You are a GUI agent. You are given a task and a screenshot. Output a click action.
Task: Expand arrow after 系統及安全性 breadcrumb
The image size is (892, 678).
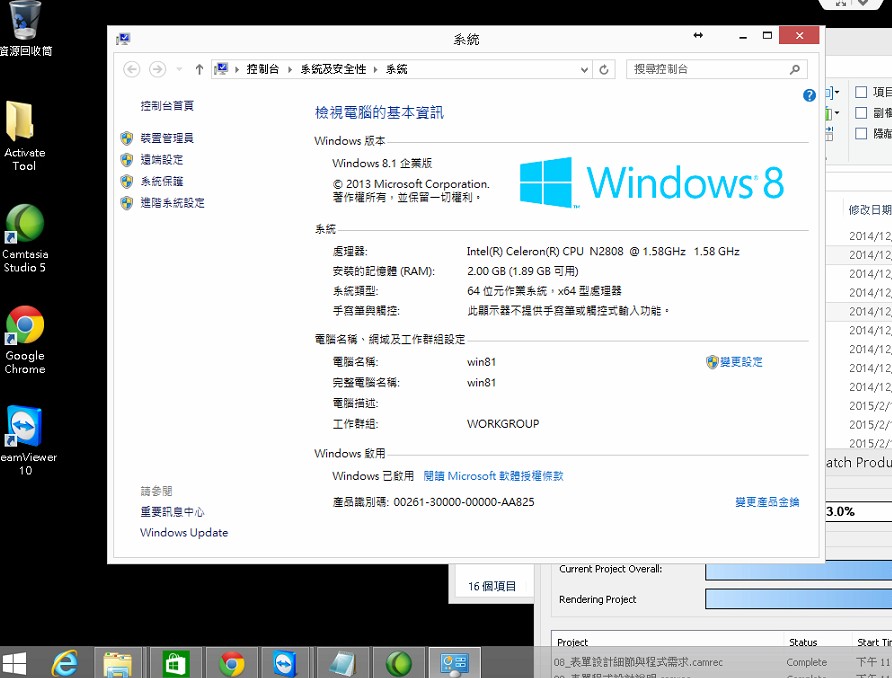point(375,69)
